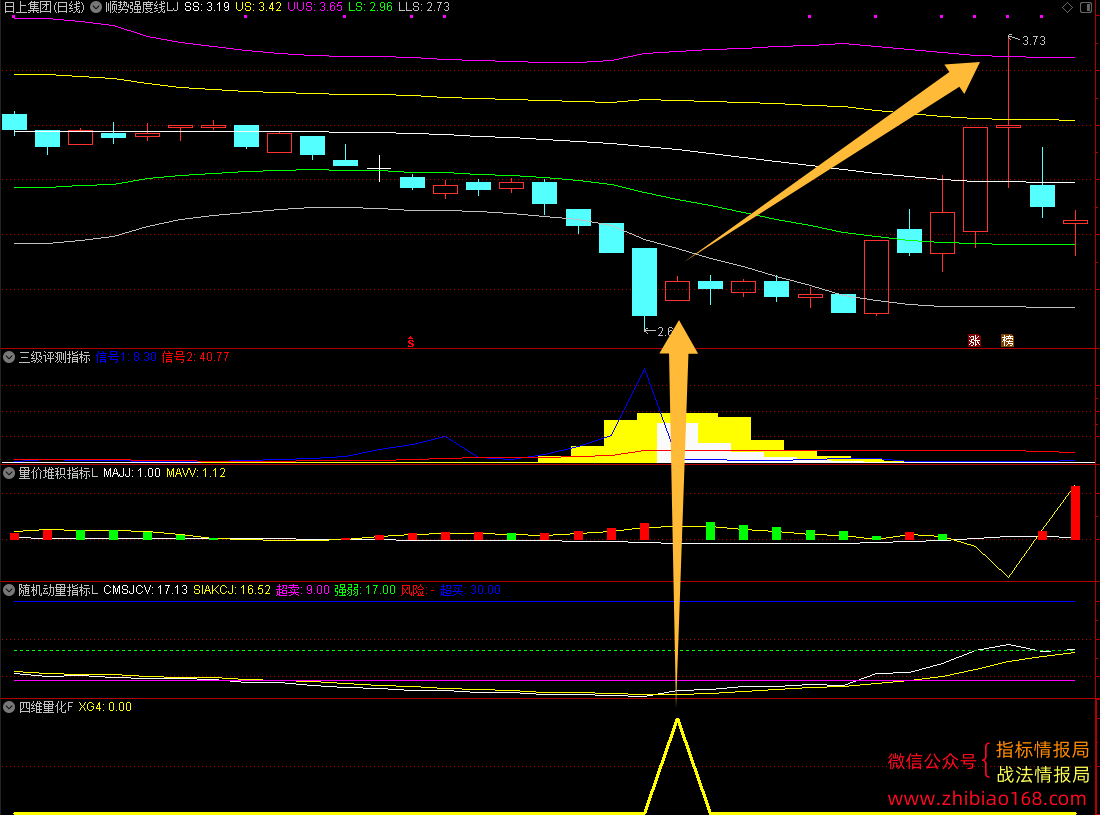Click the 四维量化F indicator title
This screenshot has height=815, width=1100.
click(46, 707)
